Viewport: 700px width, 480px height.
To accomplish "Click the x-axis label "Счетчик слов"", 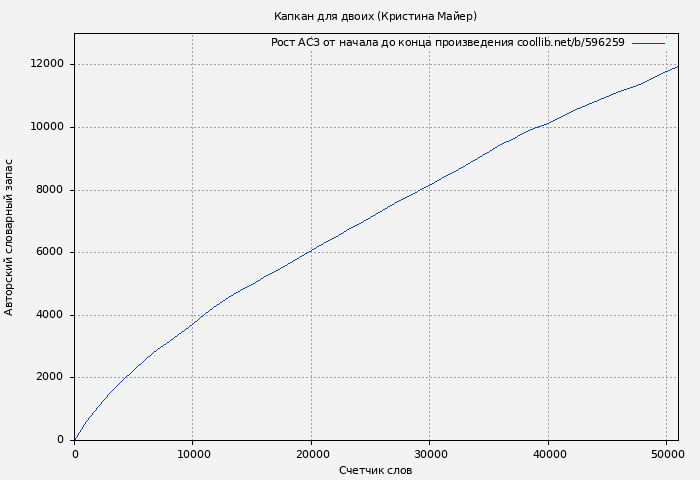I will click(x=375, y=470).
